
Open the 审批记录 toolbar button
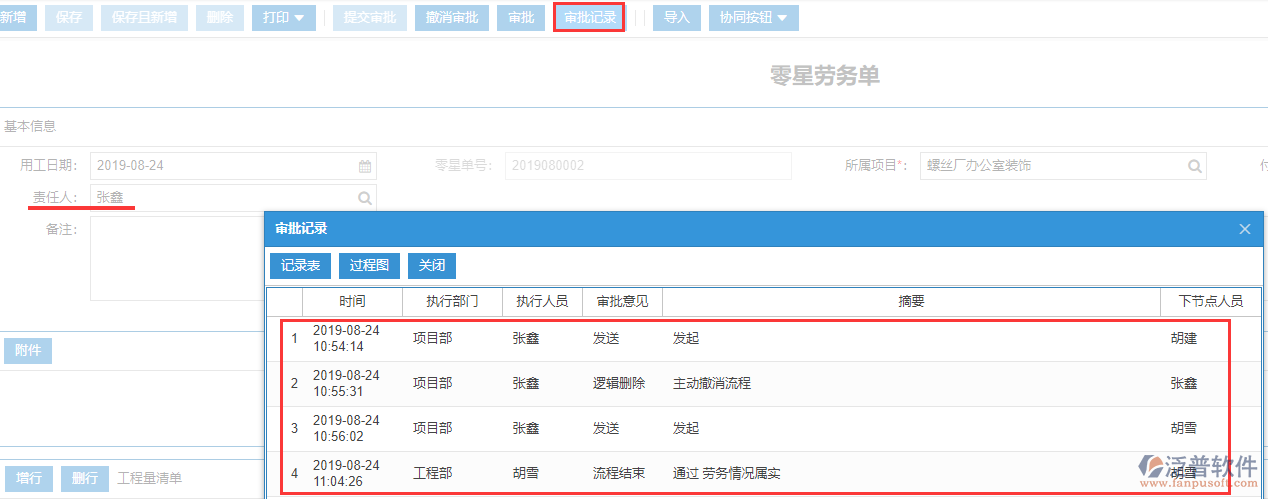click(x=590, y=18)
